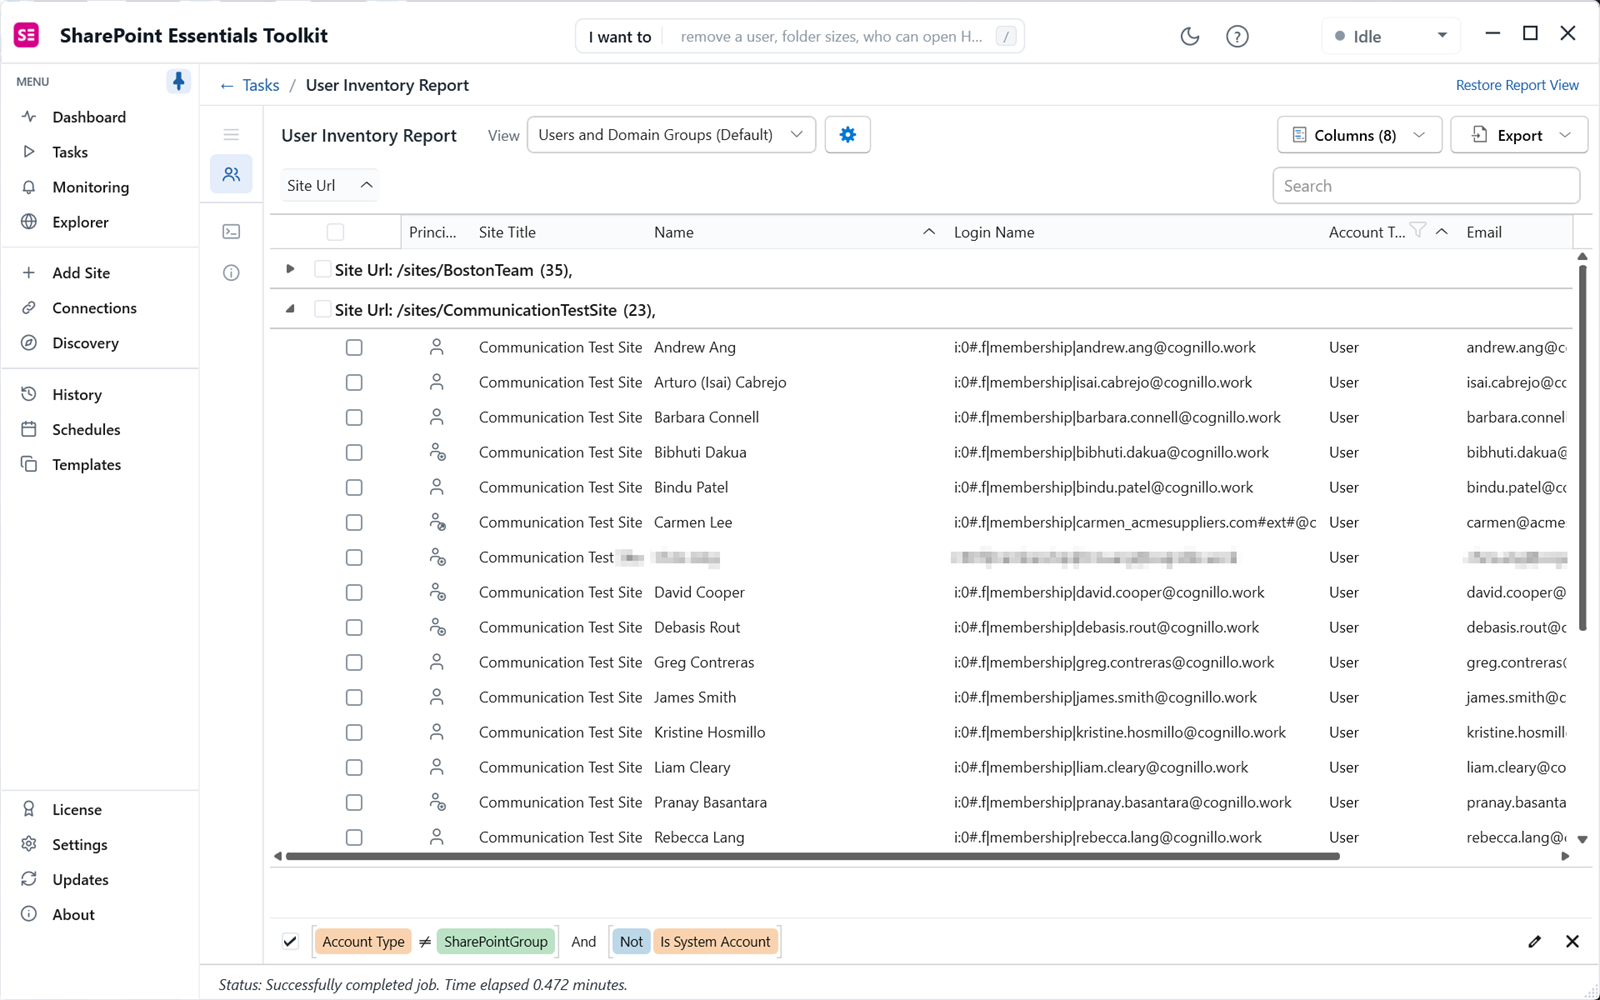Select Schedules in the sidebar
The width and height of the screenshot is (1600, 1000).
pos(86,430)
